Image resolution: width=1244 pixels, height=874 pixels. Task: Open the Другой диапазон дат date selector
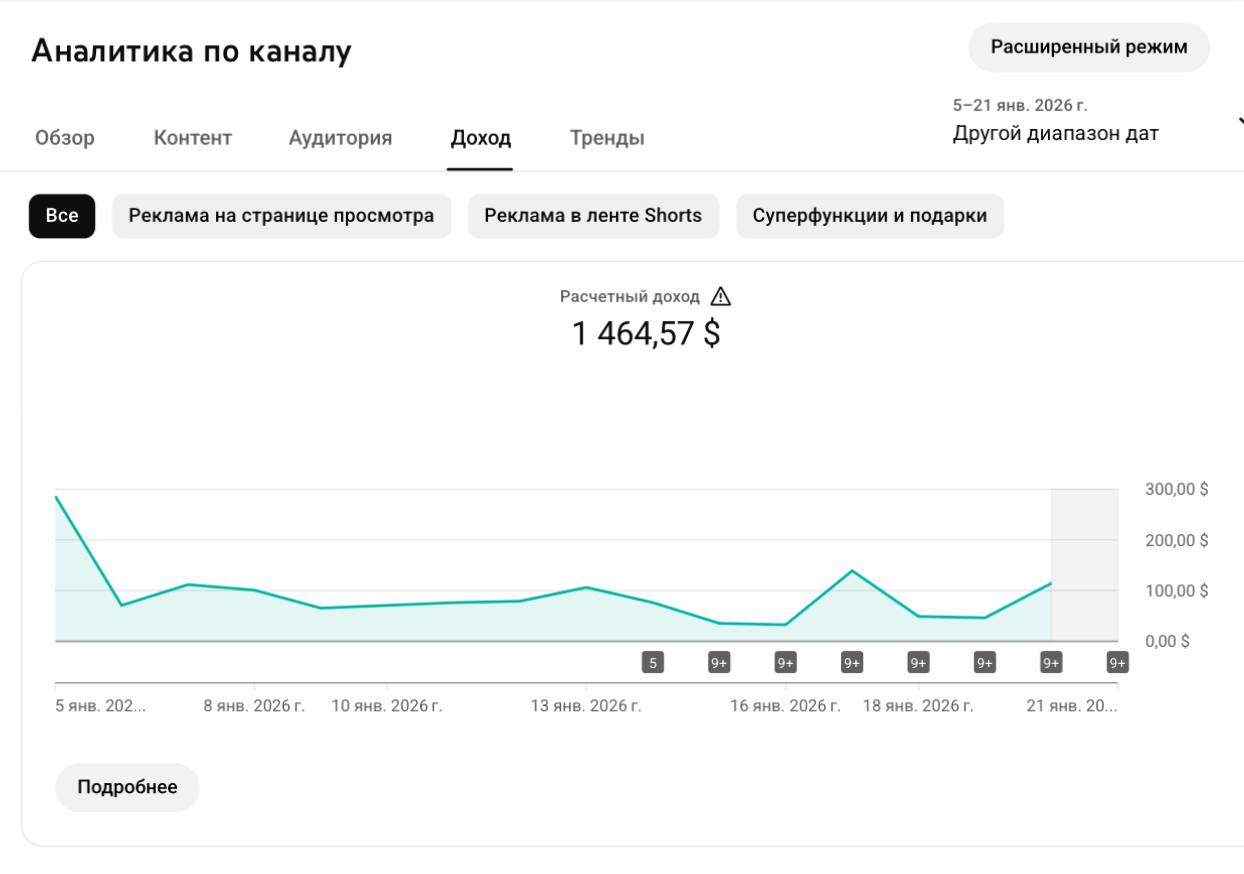1055,134
